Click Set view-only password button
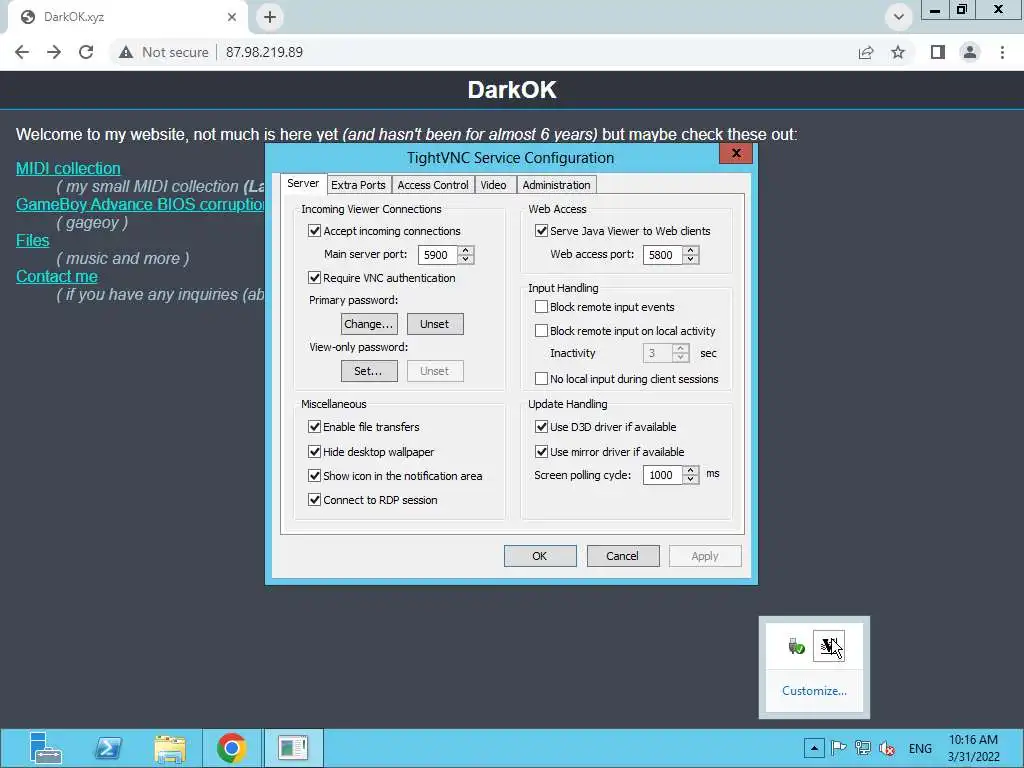The image size is (1024, 768). [x=369, y=371]
